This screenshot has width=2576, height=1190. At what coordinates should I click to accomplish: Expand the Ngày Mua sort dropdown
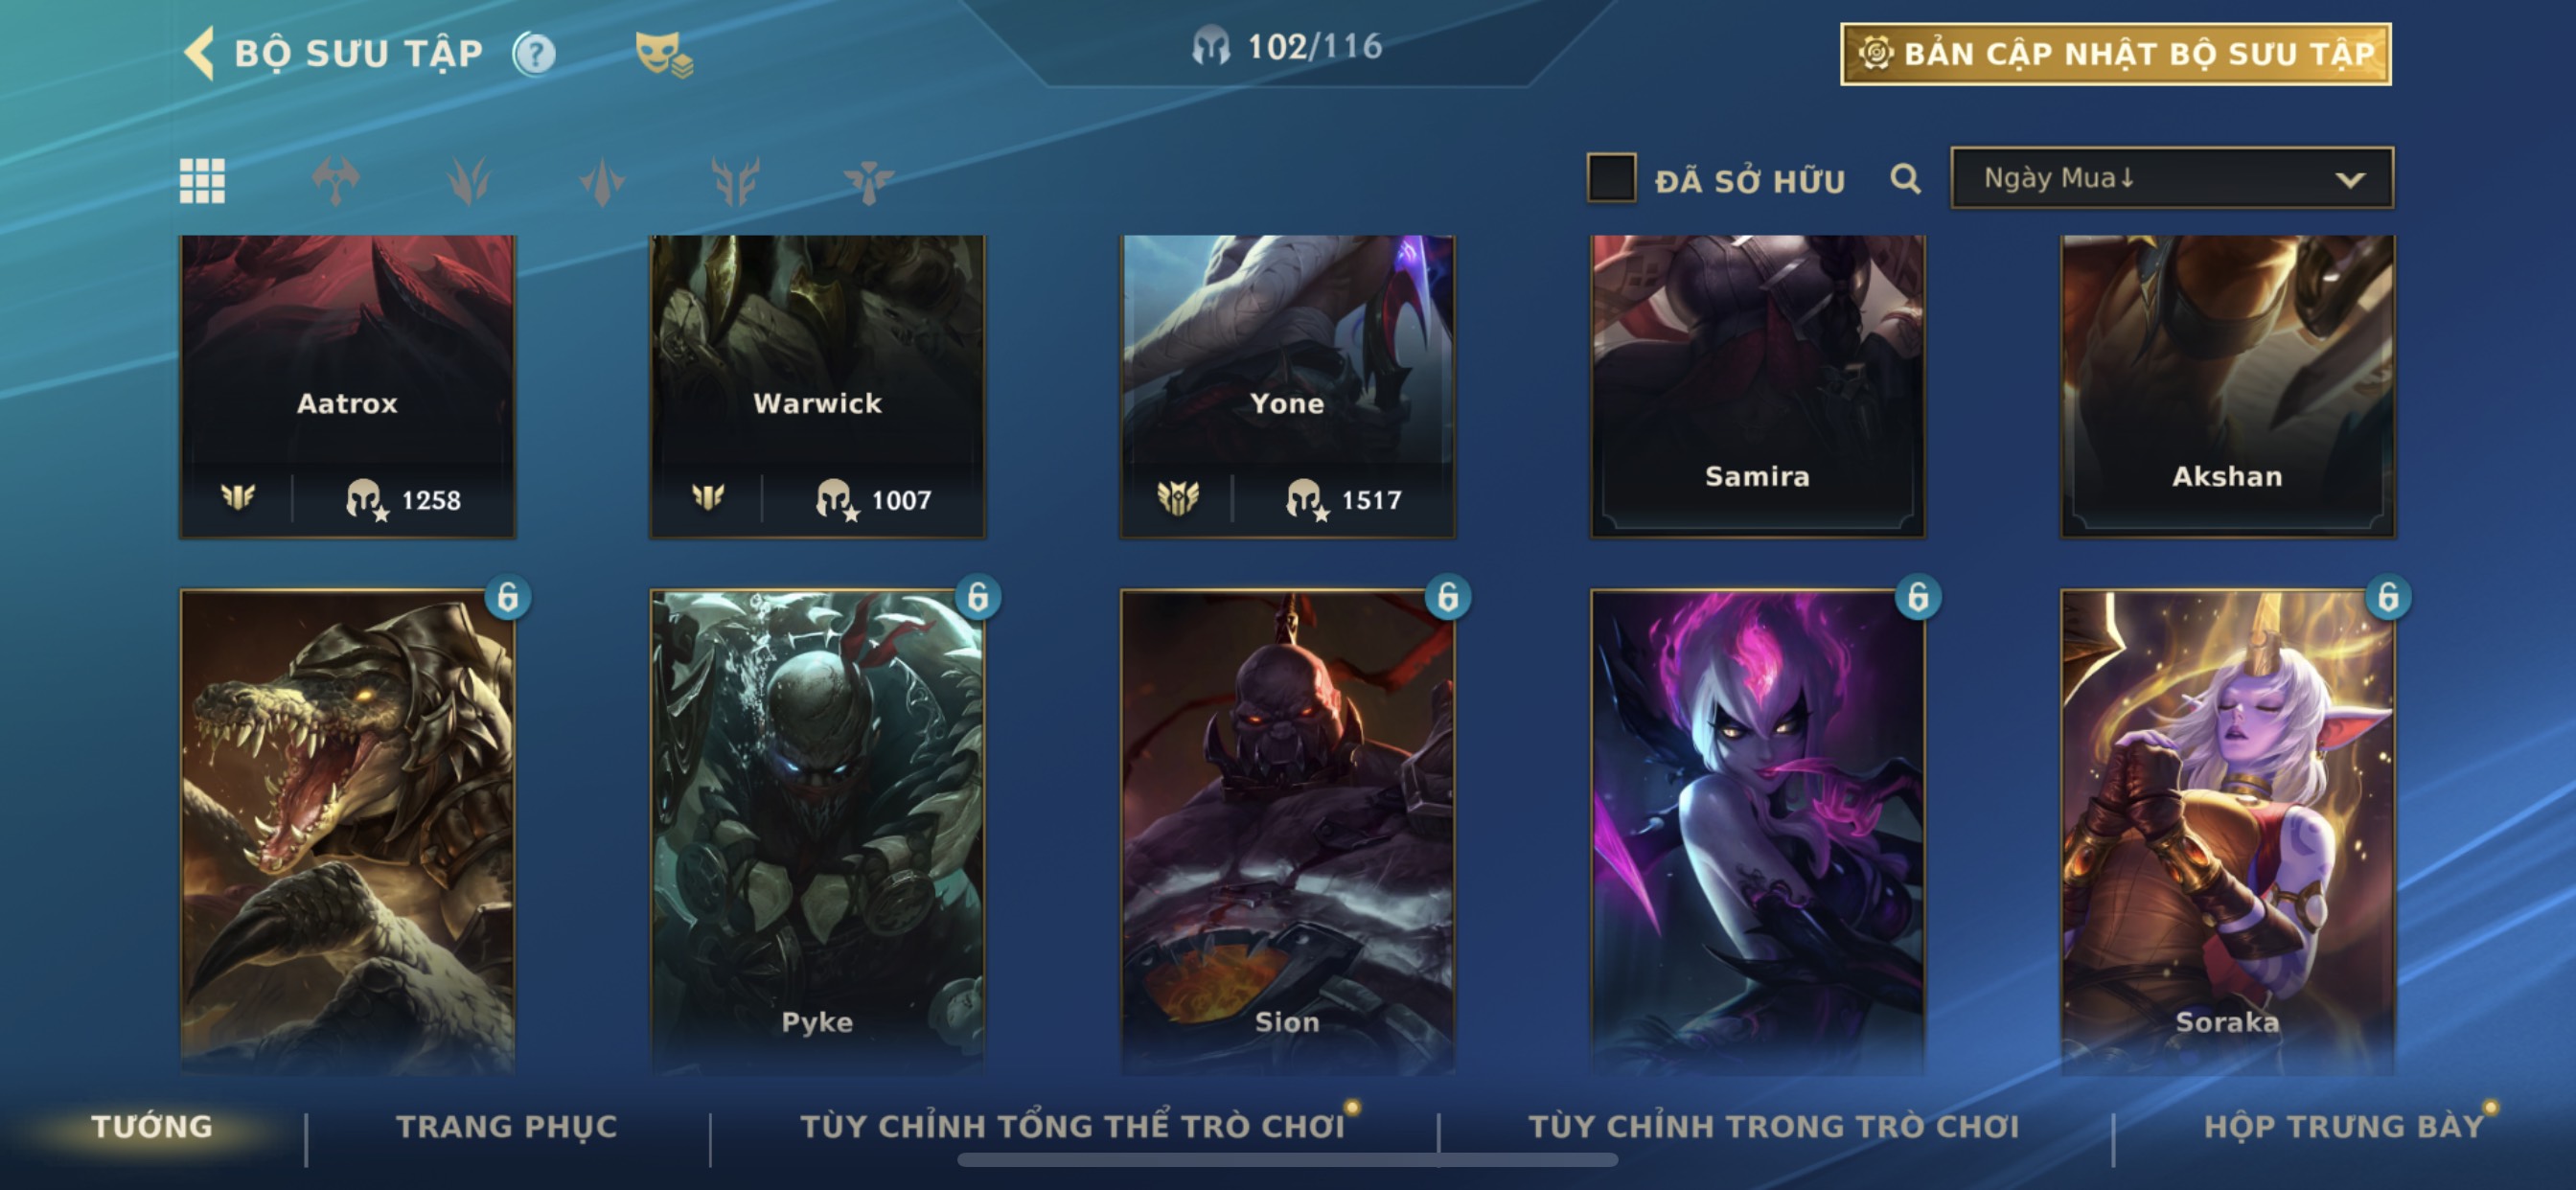tap(2171, 178)
